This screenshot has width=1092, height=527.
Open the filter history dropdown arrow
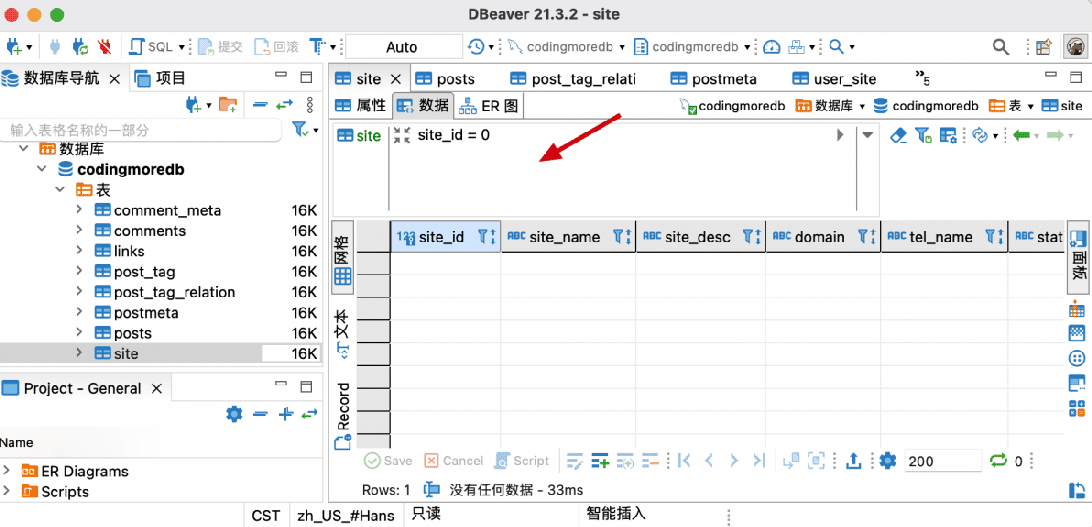[x=867, y=135]
